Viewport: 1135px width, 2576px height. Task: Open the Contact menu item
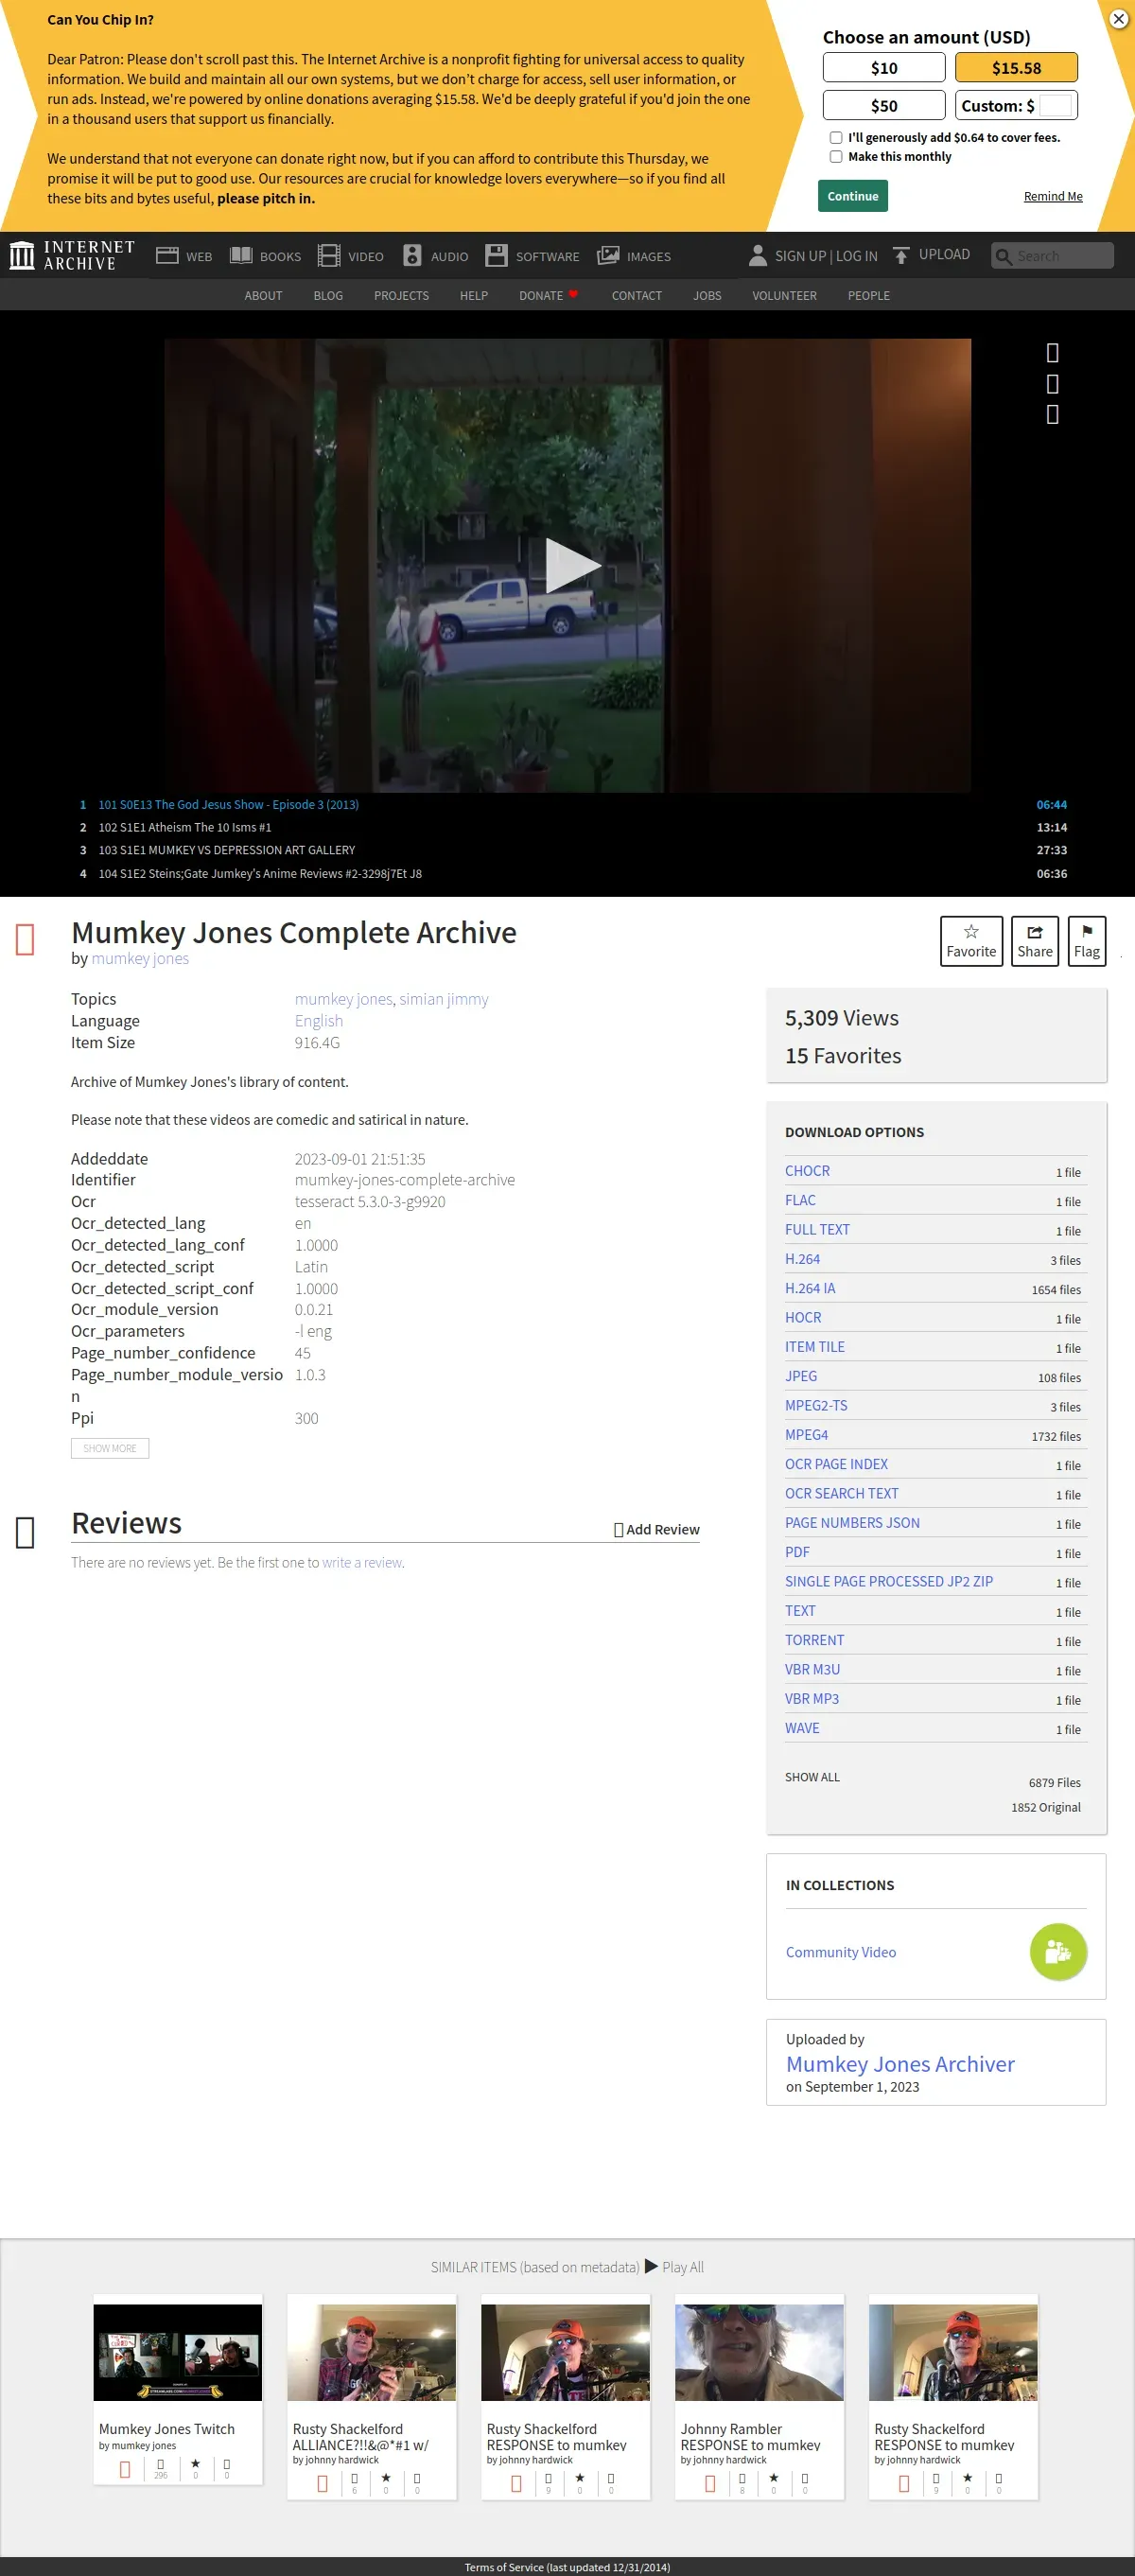tap(637, 296)
